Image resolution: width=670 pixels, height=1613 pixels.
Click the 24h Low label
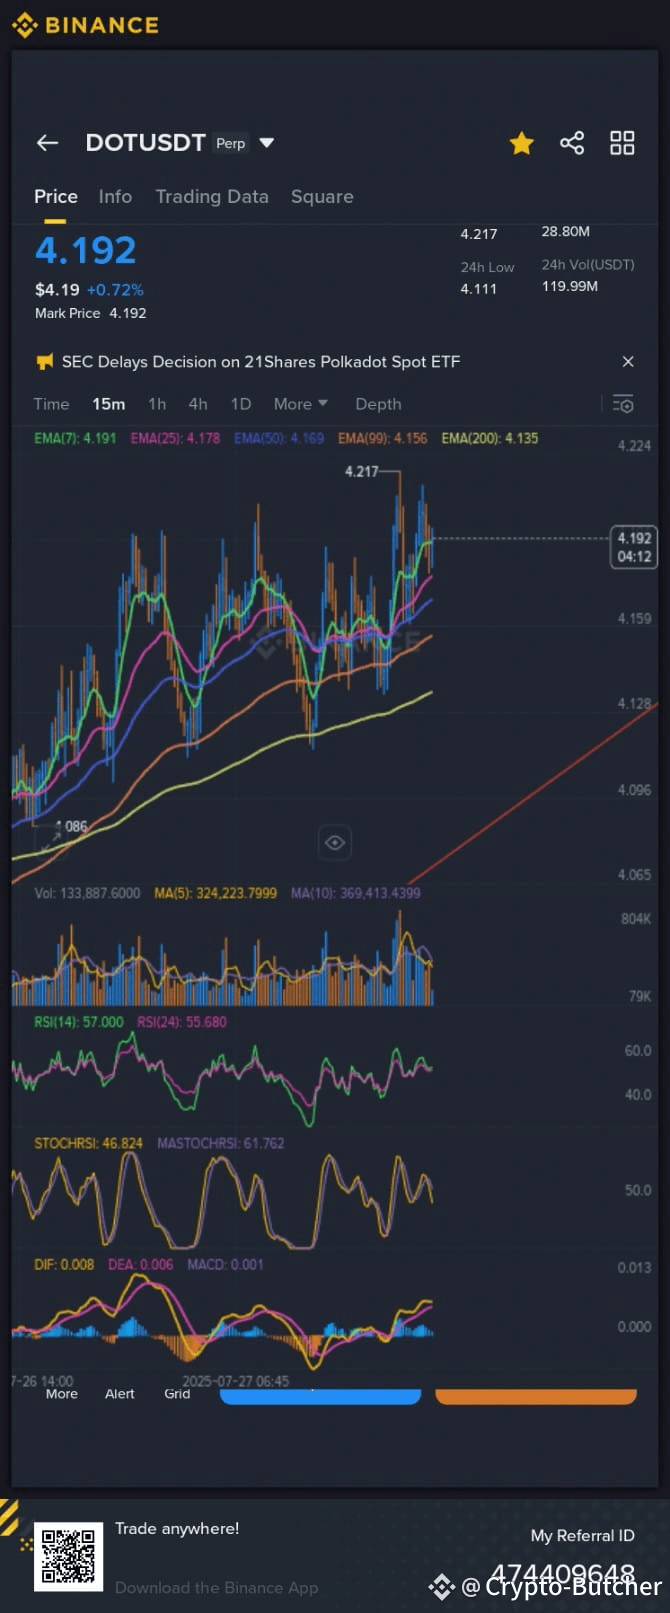[x=487, y=267]
